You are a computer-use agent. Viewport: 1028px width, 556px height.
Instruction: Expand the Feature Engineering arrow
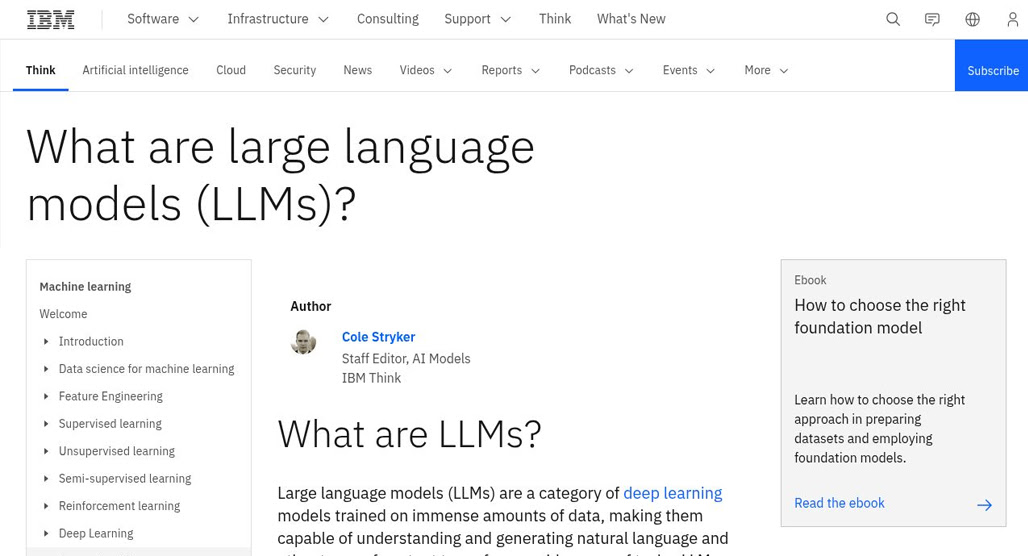(46, 397)
